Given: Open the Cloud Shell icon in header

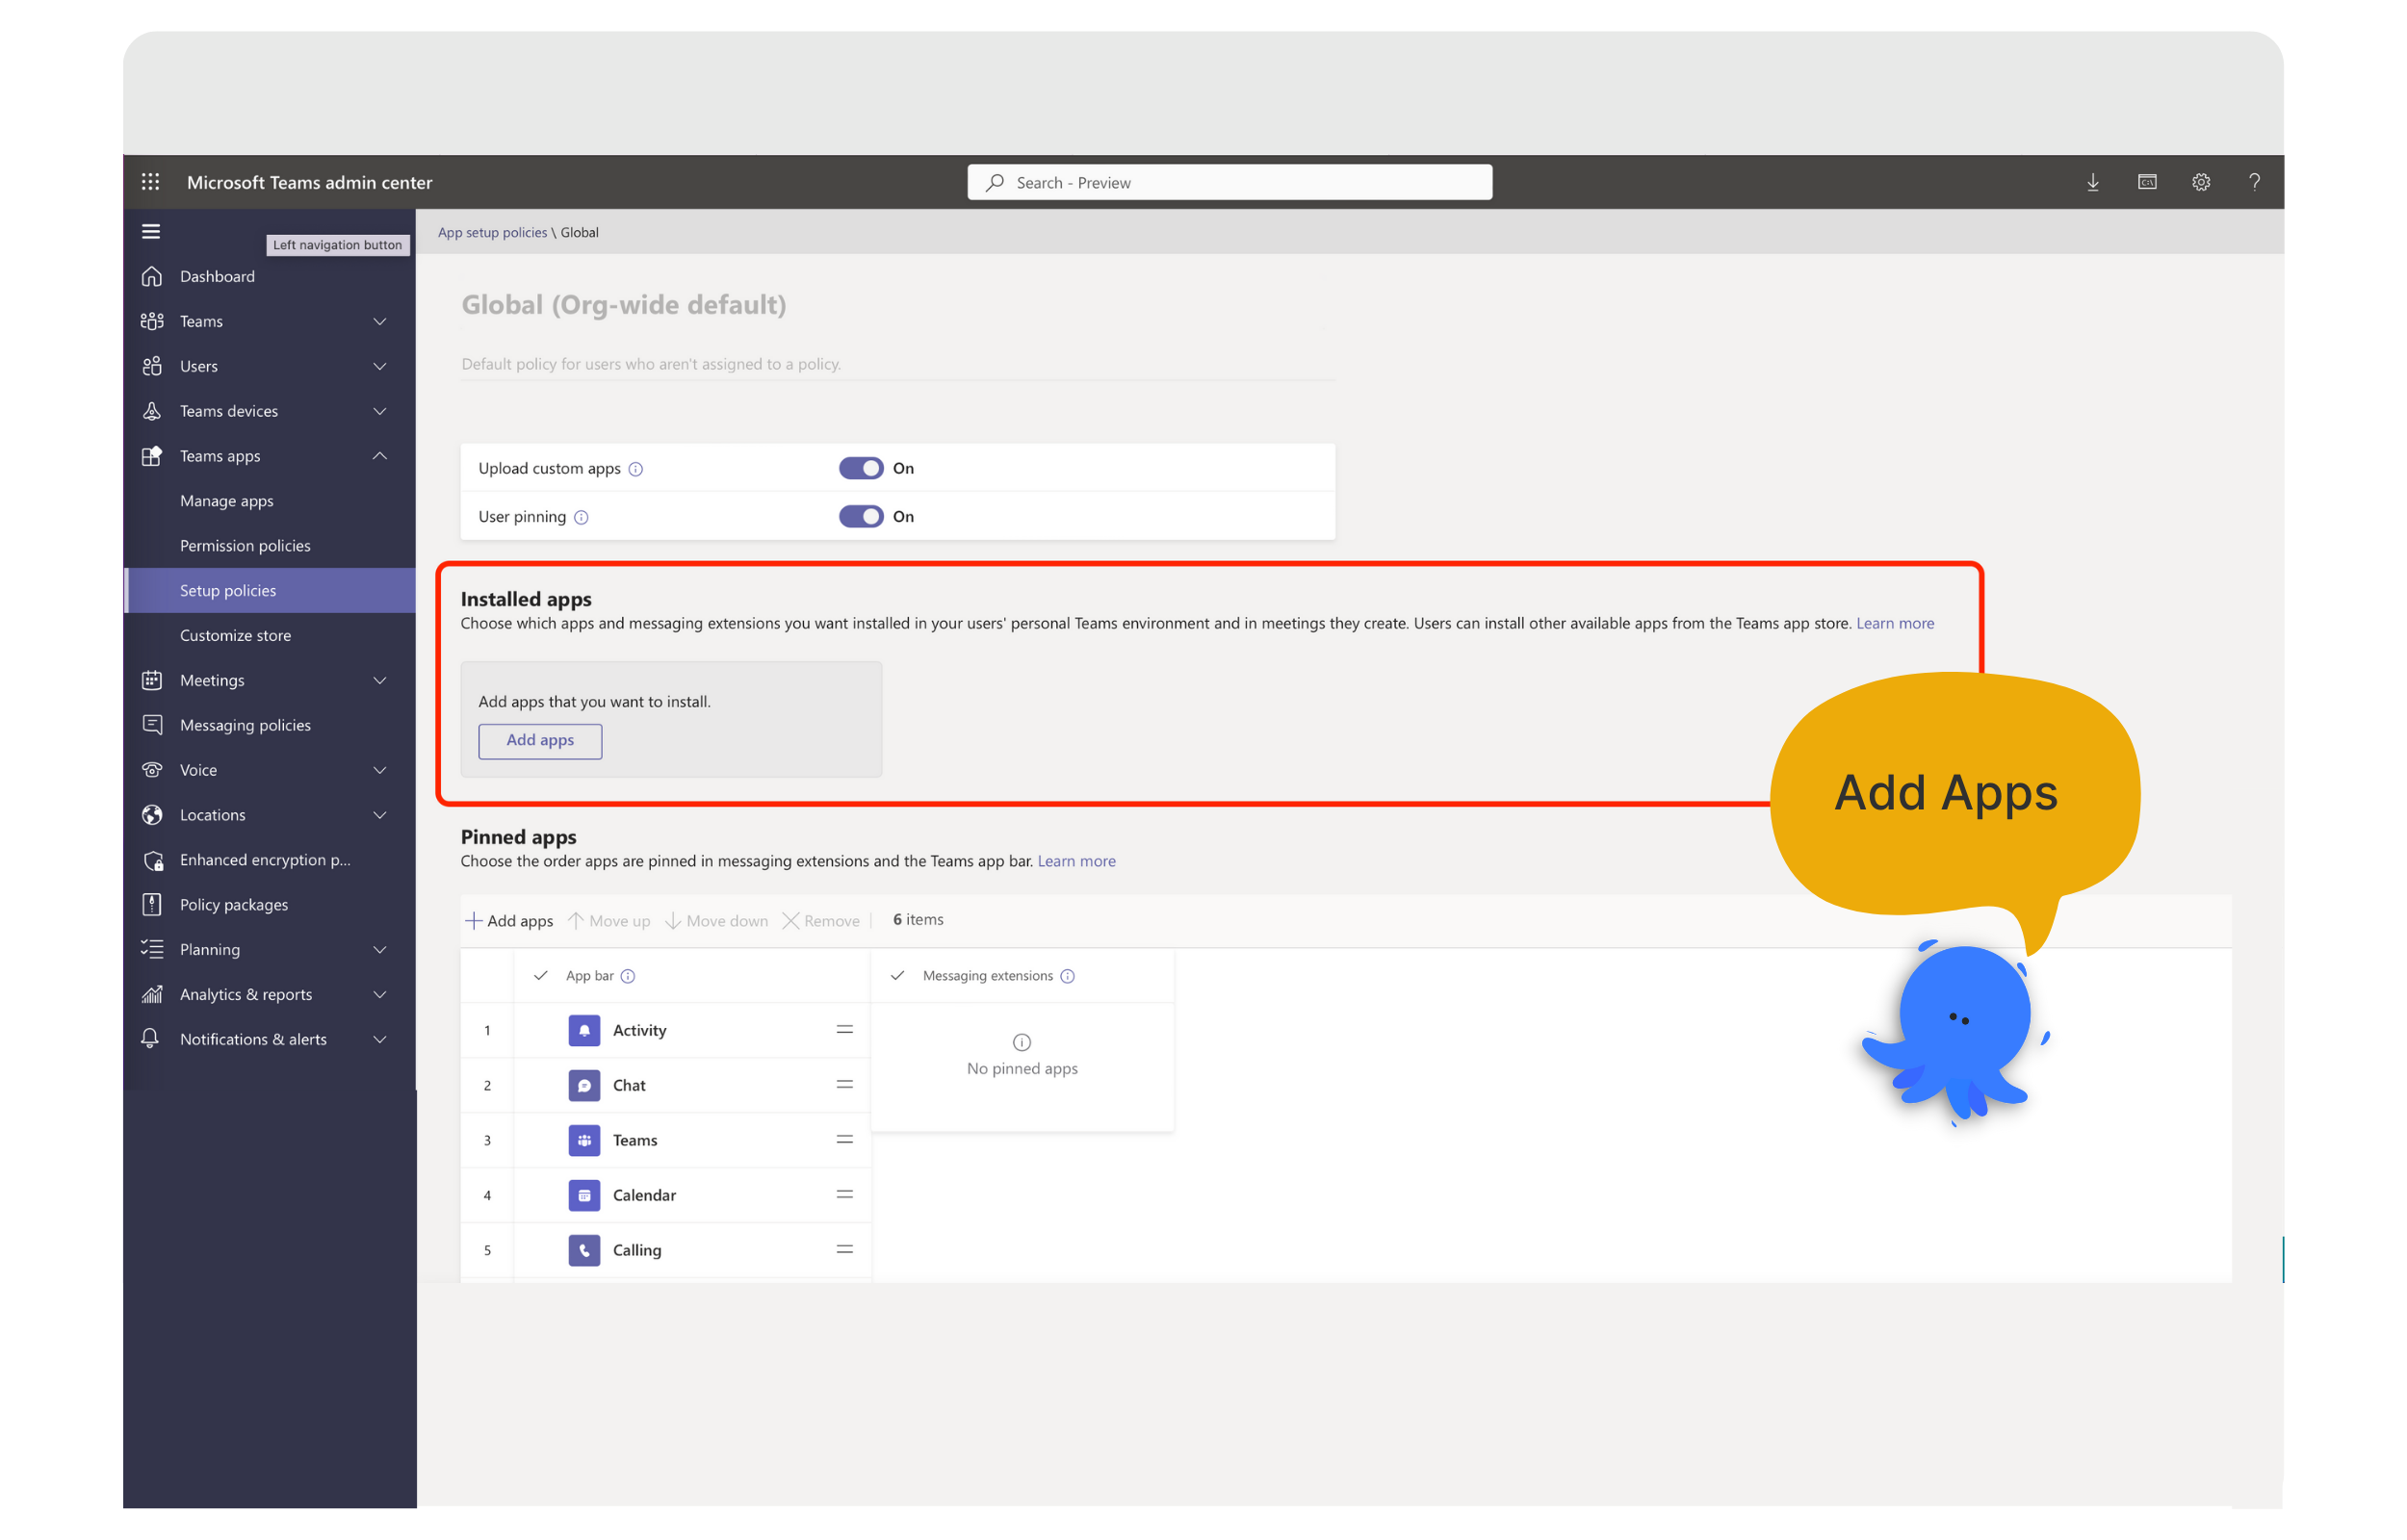Looking at the screenshot, I should pos(2146,182).
